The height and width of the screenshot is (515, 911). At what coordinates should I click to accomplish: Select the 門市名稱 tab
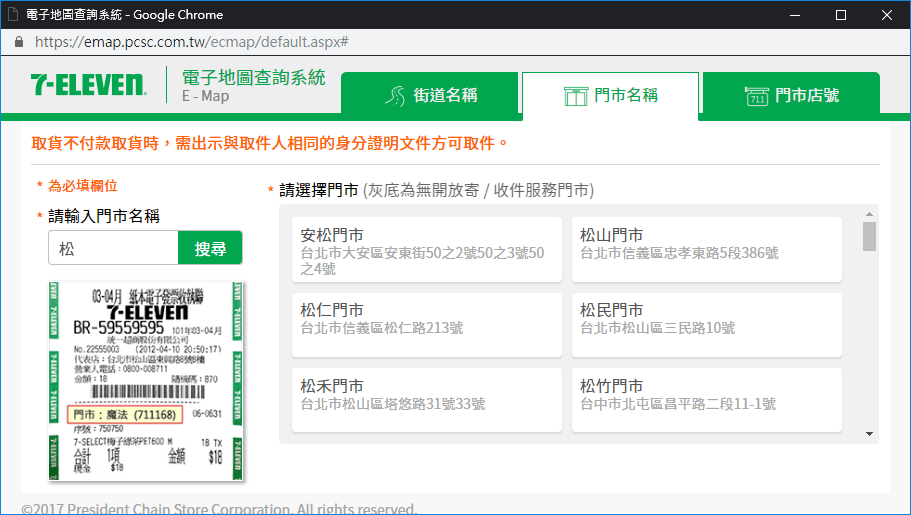click(x=610, y=94)
